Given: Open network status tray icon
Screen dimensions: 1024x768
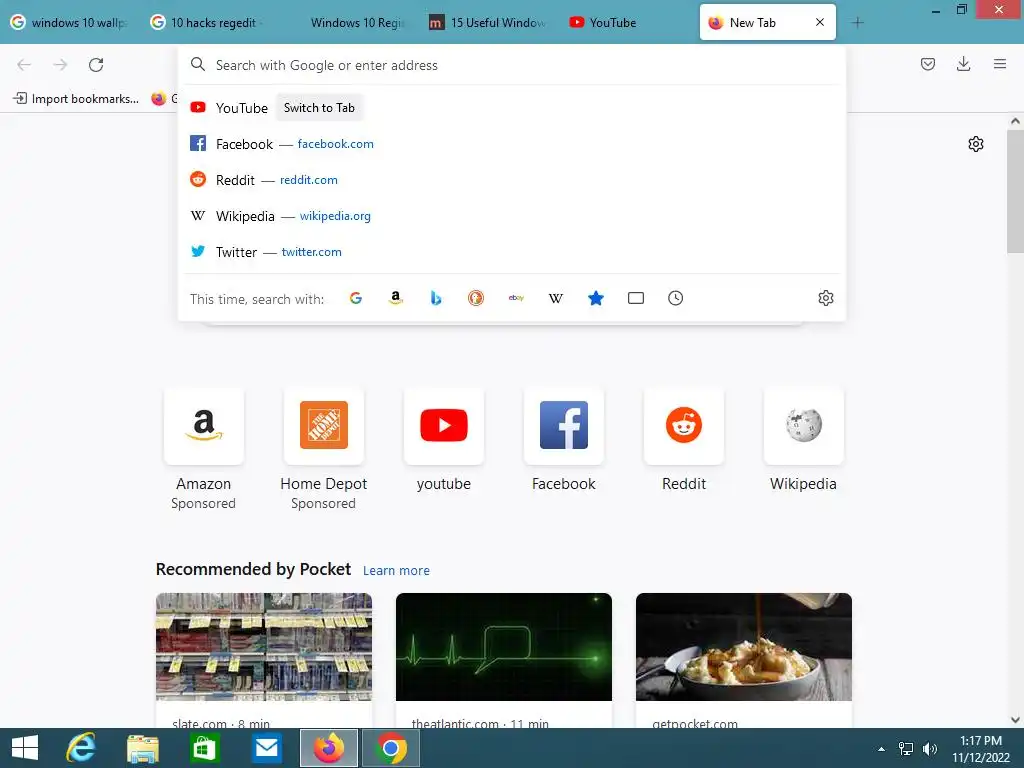Looking at the screenshot, I should (906, 748).
